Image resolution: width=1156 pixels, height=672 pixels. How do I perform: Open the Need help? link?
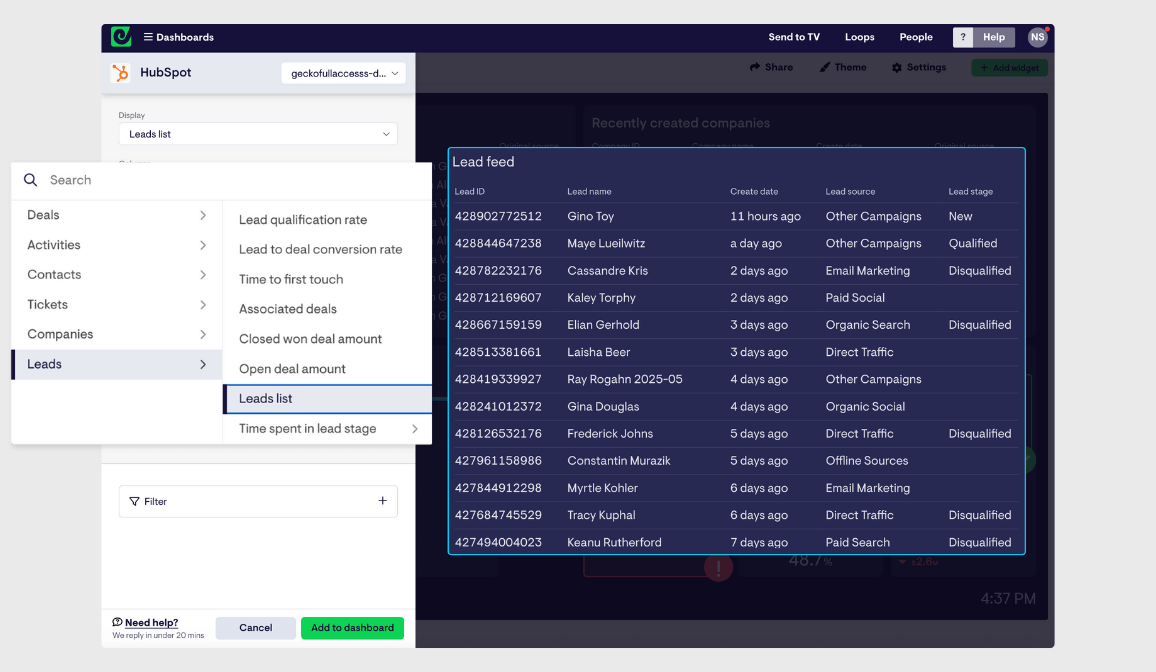[151, 623]
